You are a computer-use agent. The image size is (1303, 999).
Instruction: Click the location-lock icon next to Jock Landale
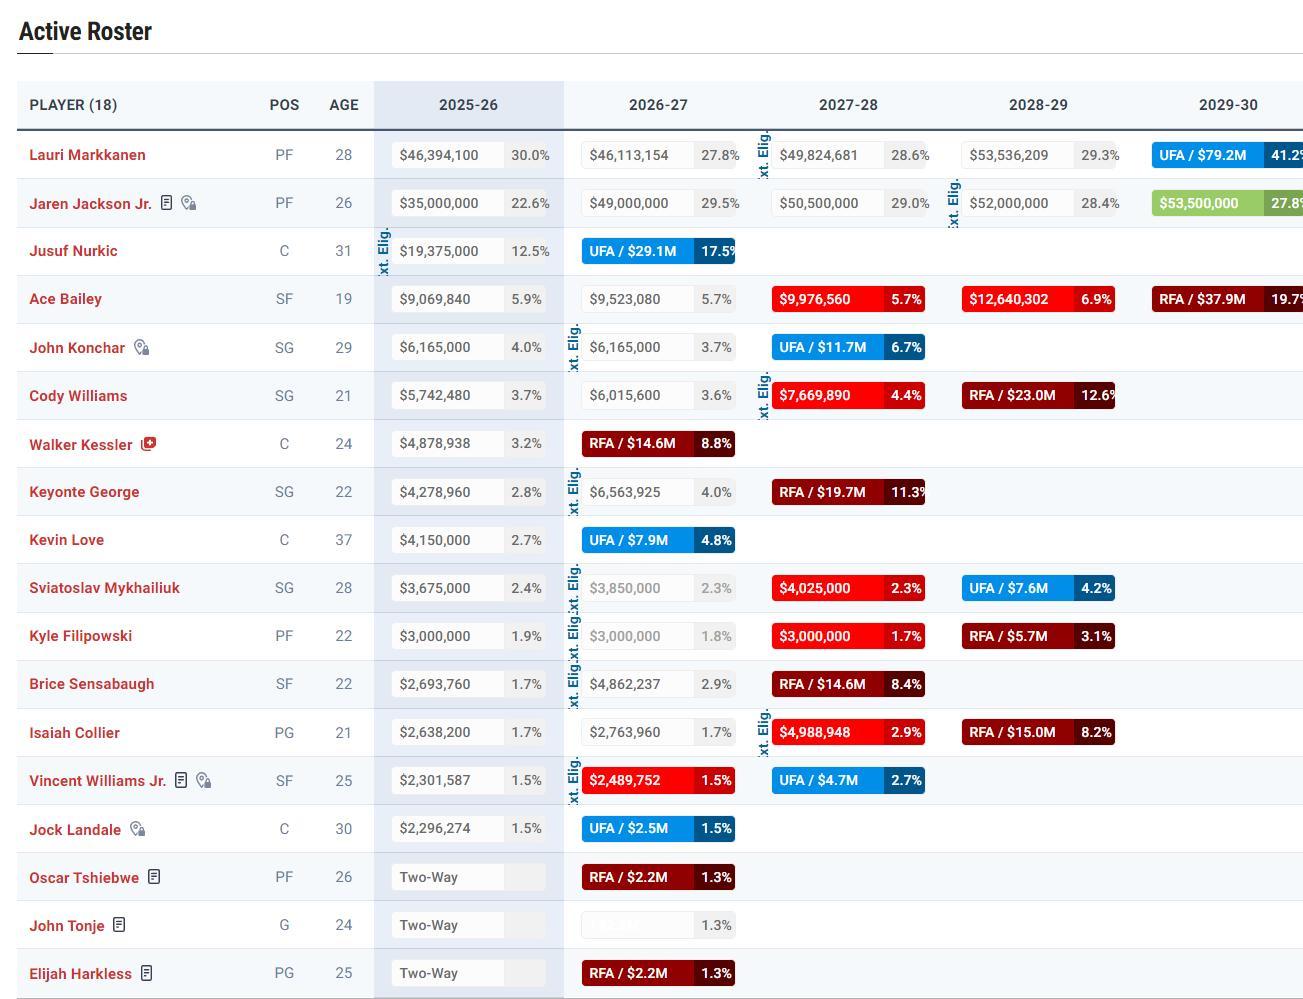[137, 829]
